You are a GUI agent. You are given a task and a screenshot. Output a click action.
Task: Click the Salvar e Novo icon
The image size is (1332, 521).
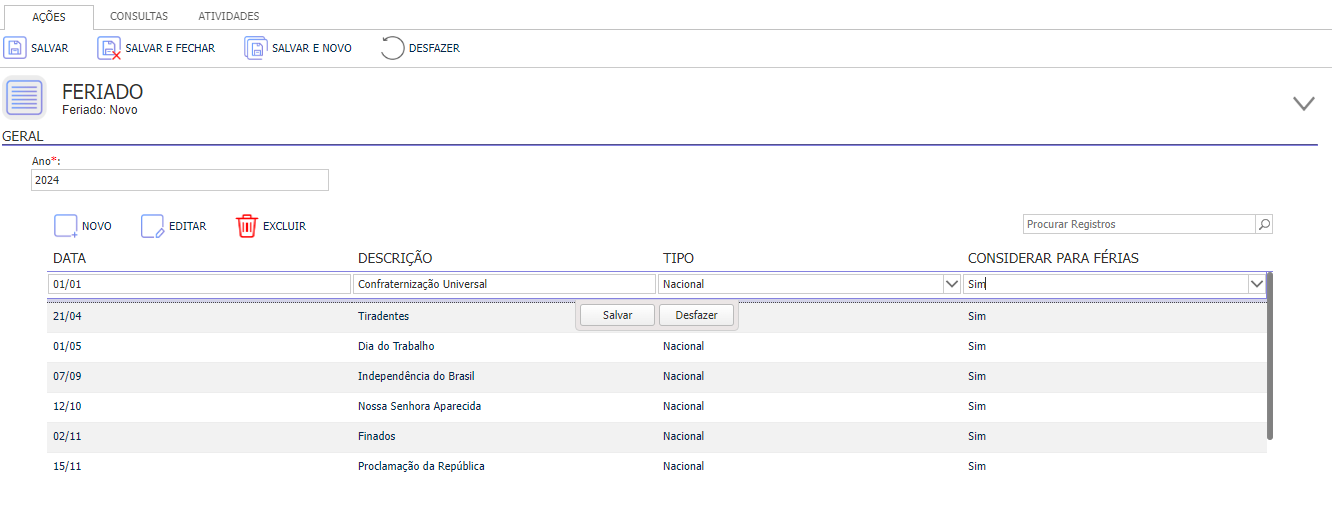coord(256,48)
